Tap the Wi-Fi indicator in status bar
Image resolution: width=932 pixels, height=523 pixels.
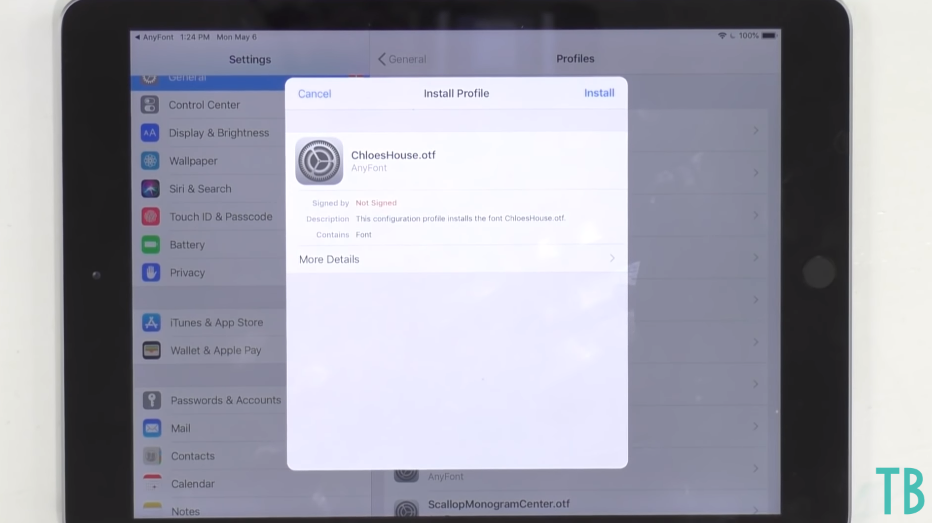coord(722,36)
